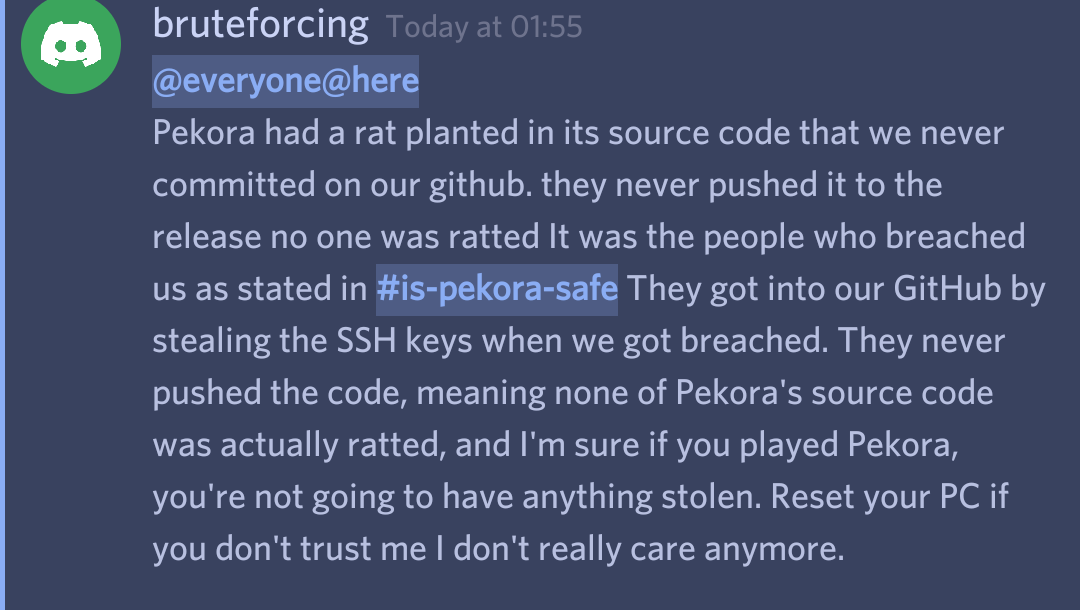Open the bruteforcing user profile name

coord(260,24)
